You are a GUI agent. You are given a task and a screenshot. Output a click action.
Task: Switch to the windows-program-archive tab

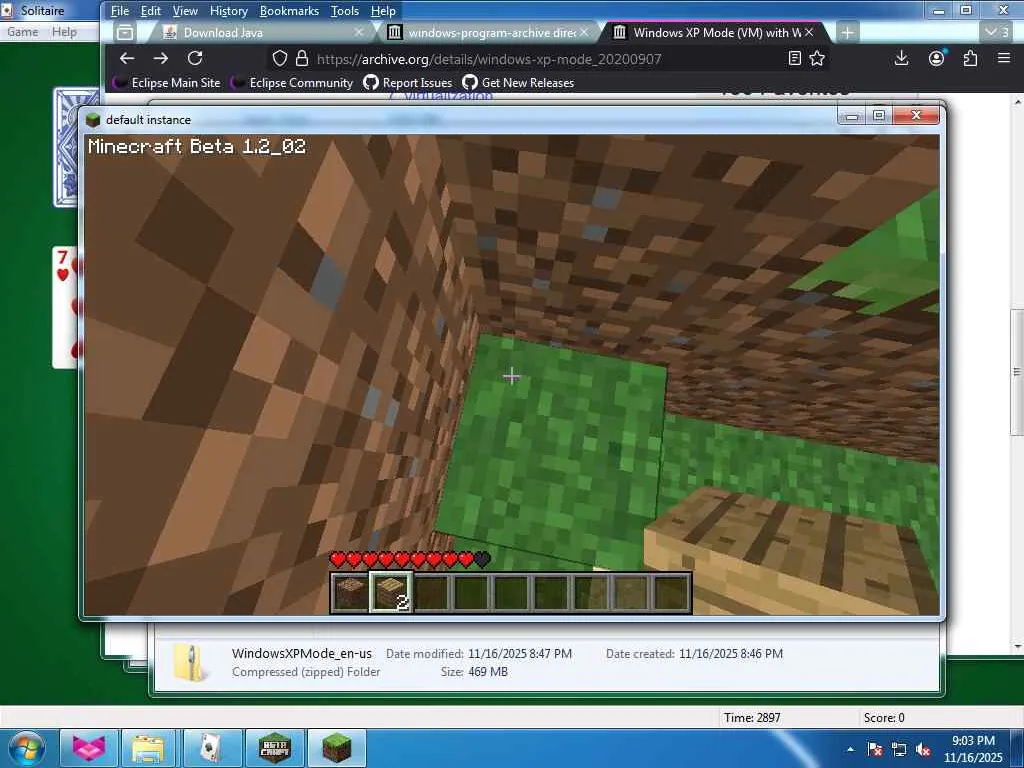pyautogui.click(x=488, y=33)
